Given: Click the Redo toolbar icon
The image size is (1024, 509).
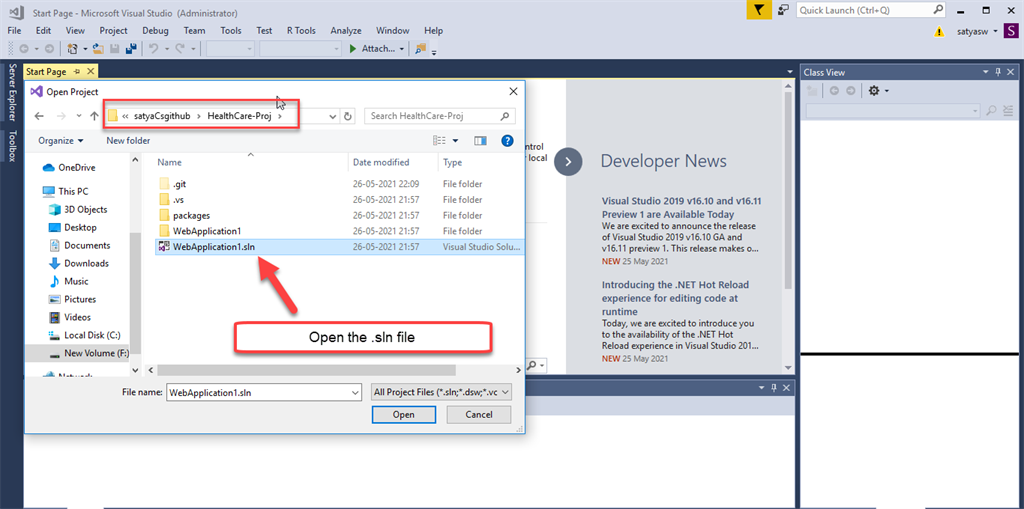Looking at the screenshot, I should (x=180, y=48).
